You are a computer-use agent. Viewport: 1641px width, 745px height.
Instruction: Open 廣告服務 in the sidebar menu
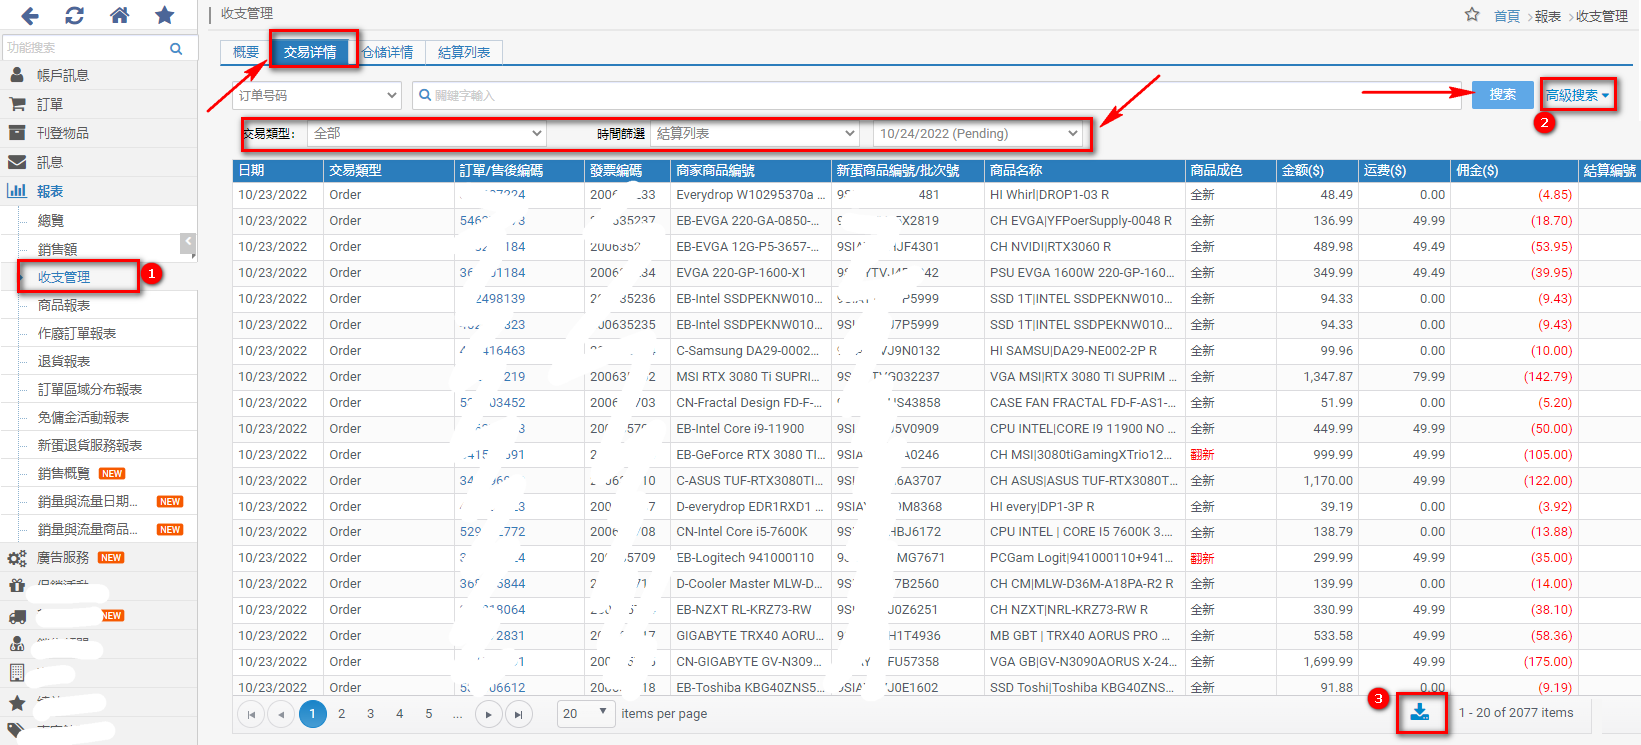click(63, 558)
